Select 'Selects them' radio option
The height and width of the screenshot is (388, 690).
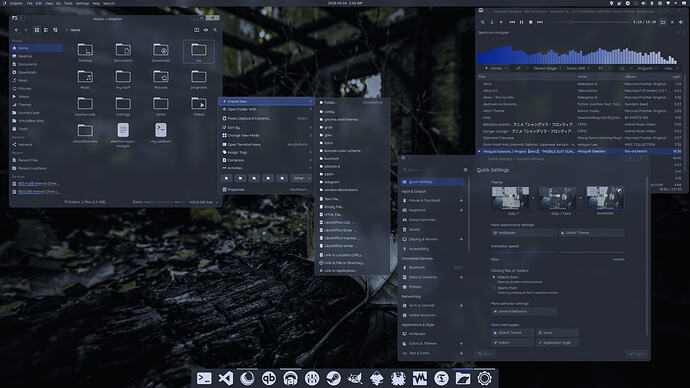coord(494,278)
